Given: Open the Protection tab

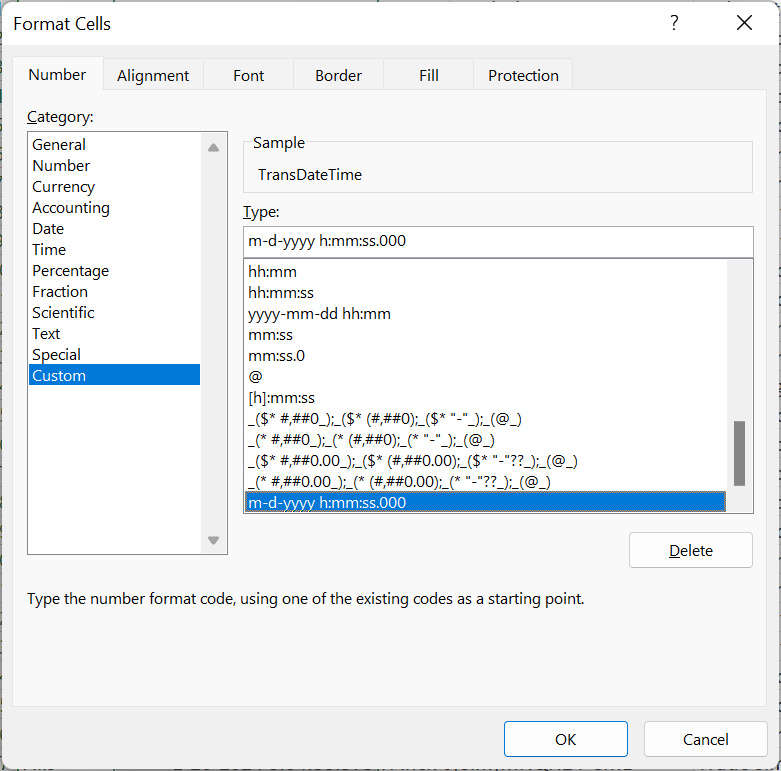Looking at the screenshot, I should pyautogui.click(x=523, y=75).
